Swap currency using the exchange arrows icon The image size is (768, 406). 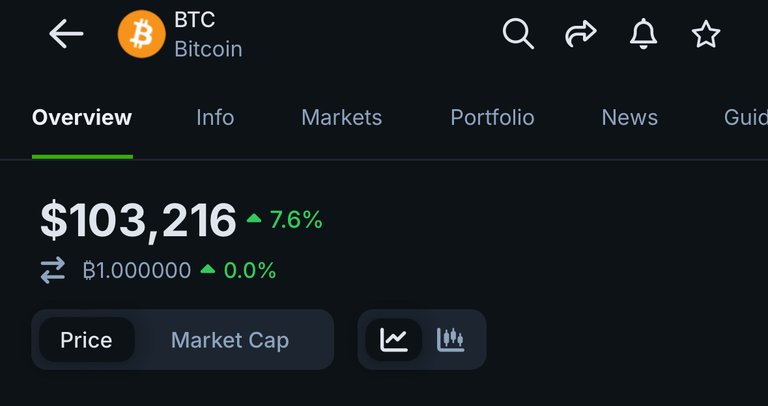pyautogui.click(x=53, y=270)
